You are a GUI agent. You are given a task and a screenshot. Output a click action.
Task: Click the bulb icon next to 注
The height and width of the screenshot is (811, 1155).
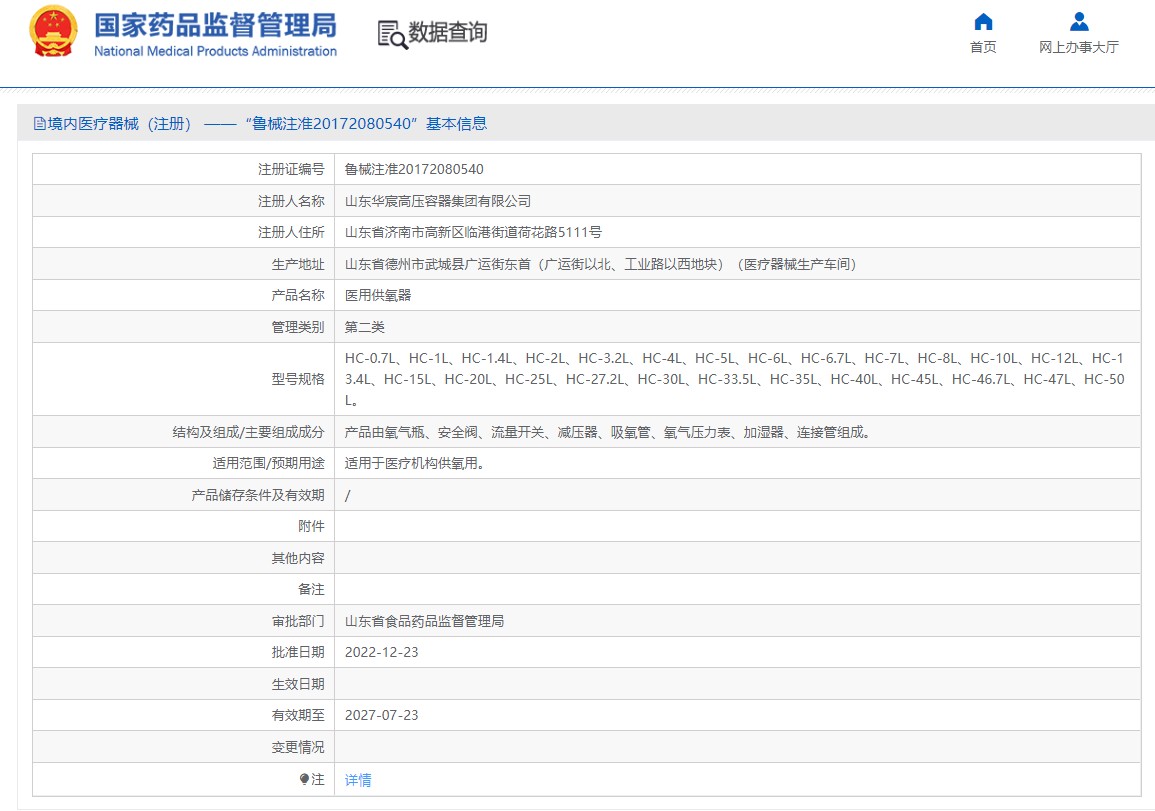point(304,779)
